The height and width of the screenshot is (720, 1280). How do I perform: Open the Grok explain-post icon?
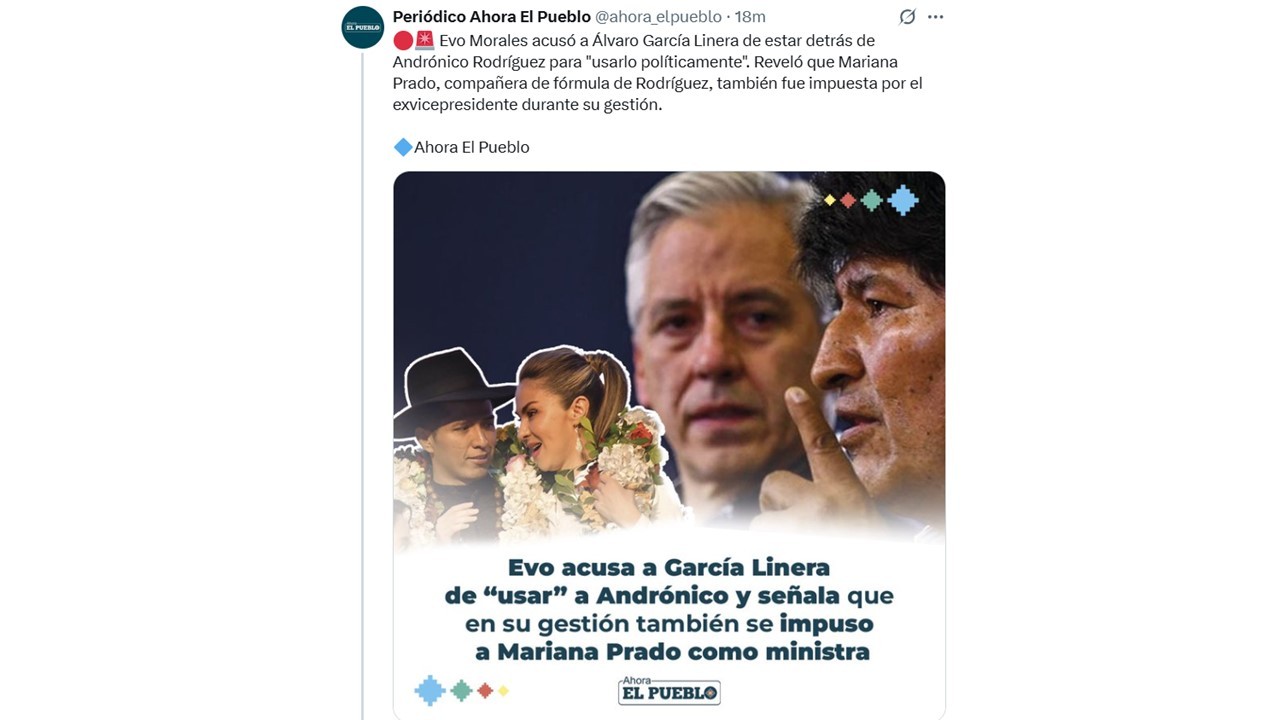[907, 17]
